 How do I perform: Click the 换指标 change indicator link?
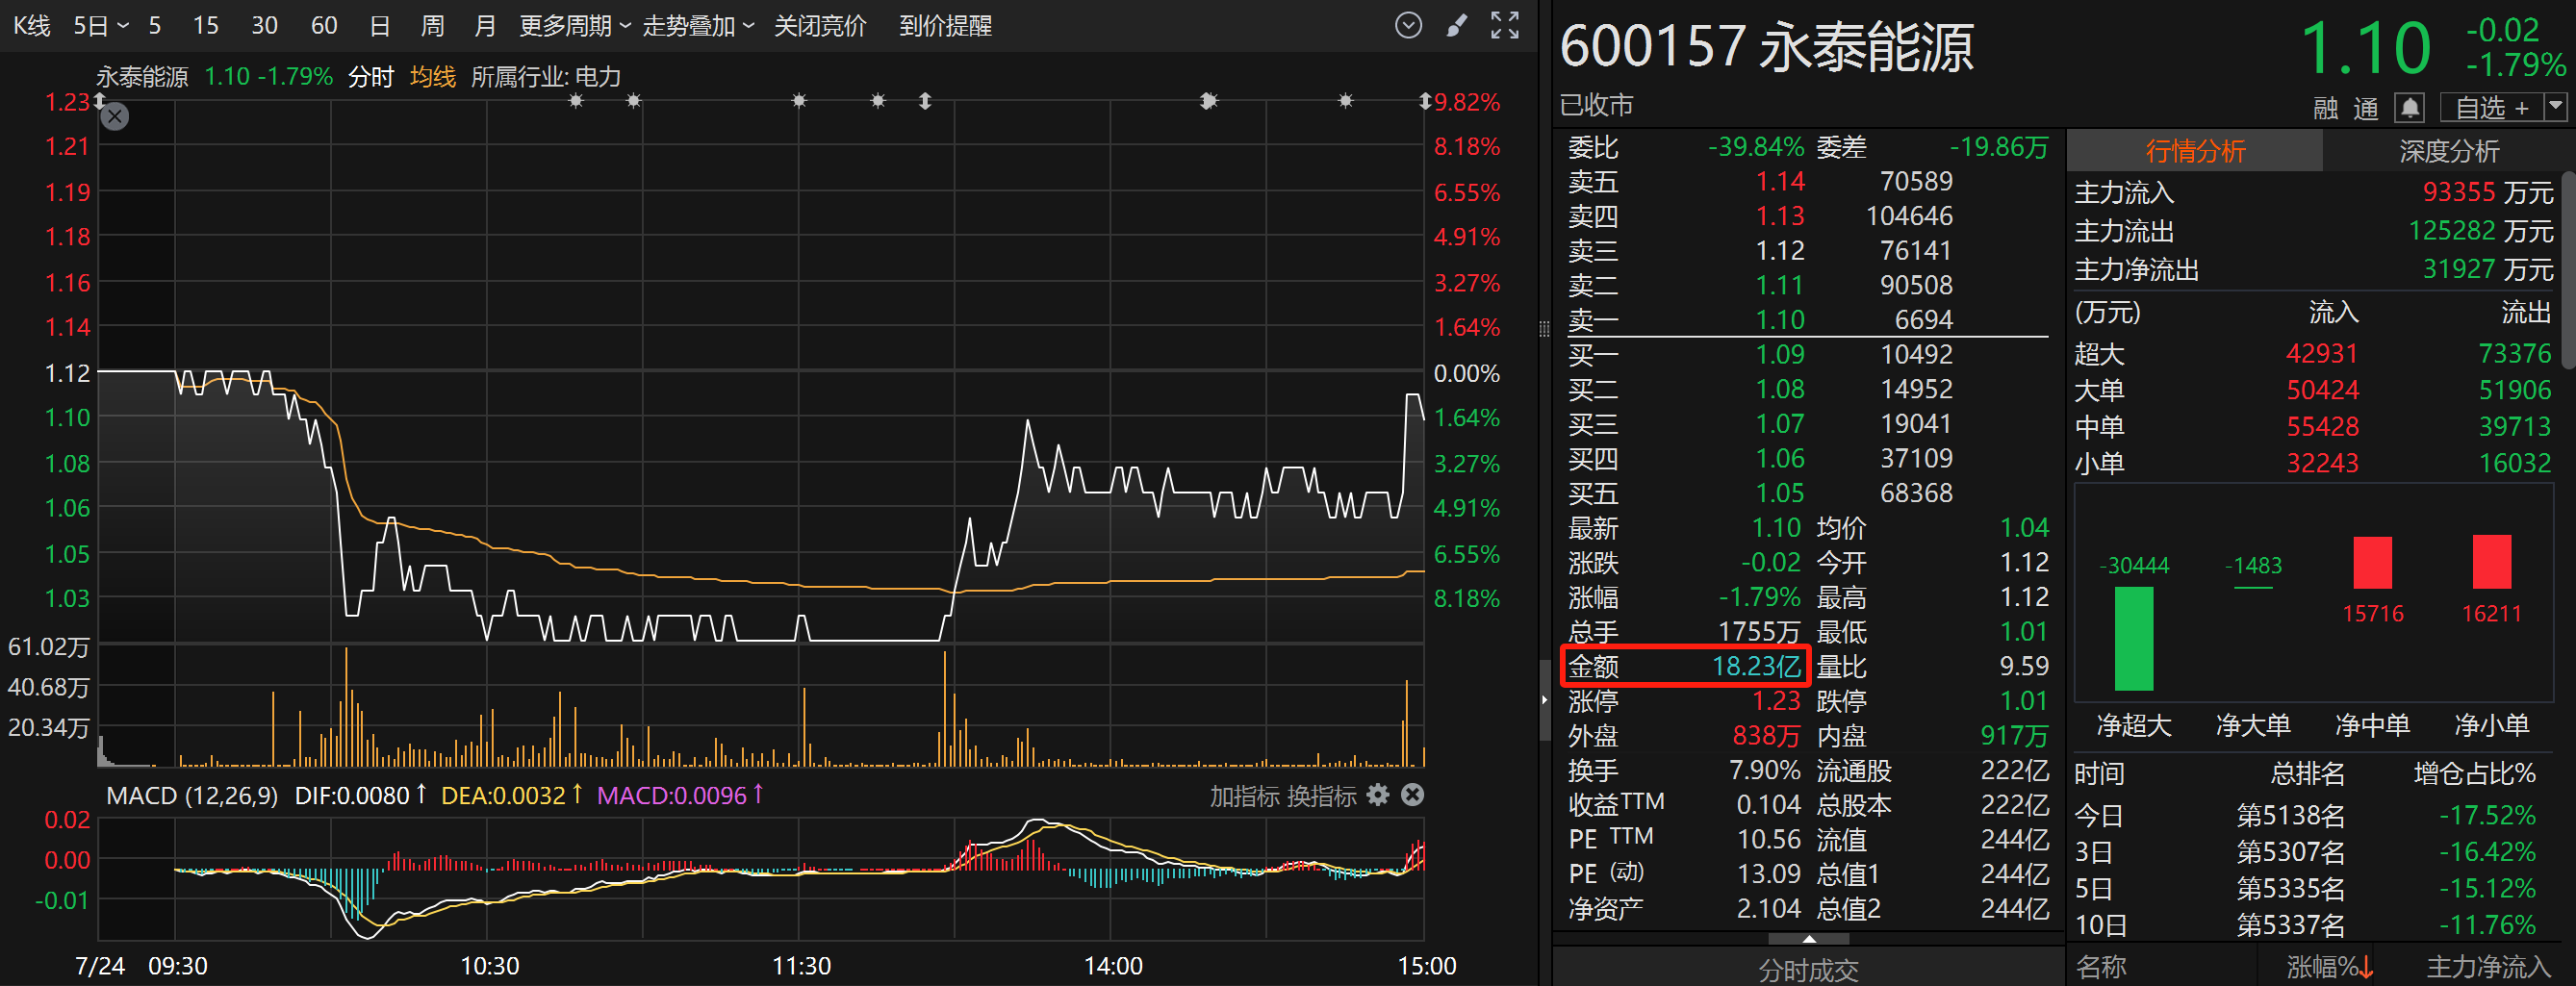coord(1321,796)
